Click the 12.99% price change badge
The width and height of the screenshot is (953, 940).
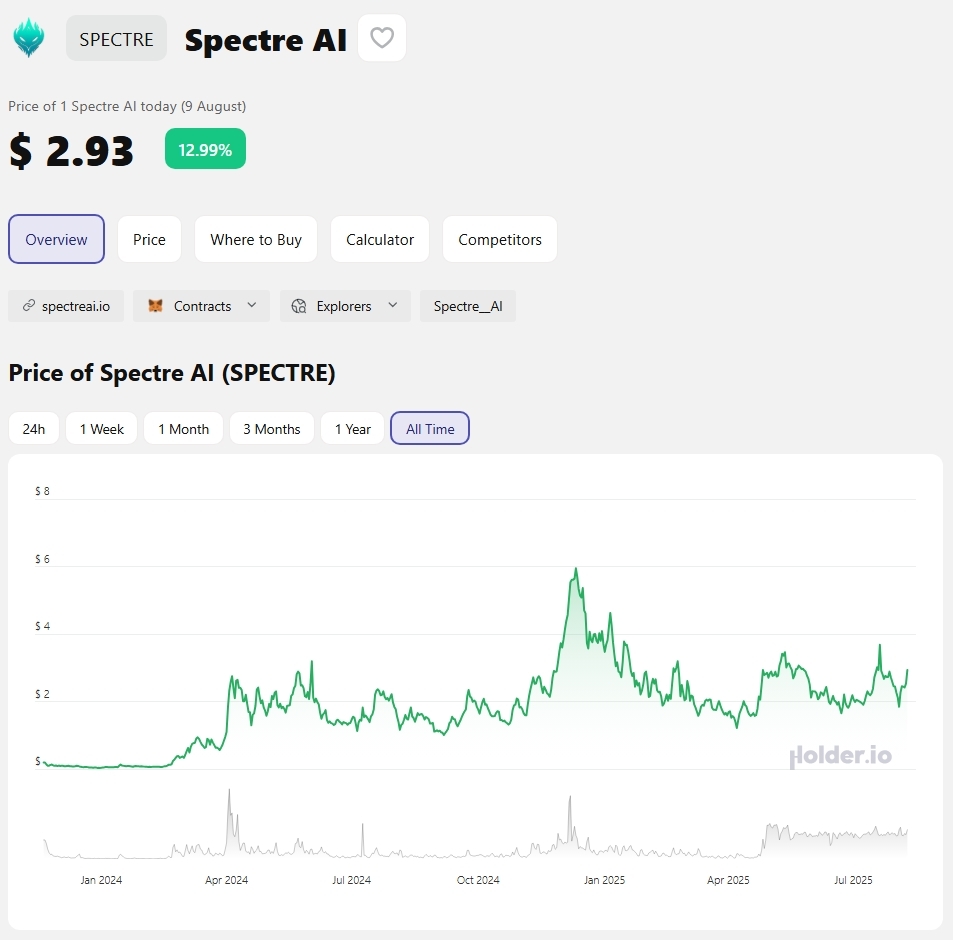coord(205,149)
